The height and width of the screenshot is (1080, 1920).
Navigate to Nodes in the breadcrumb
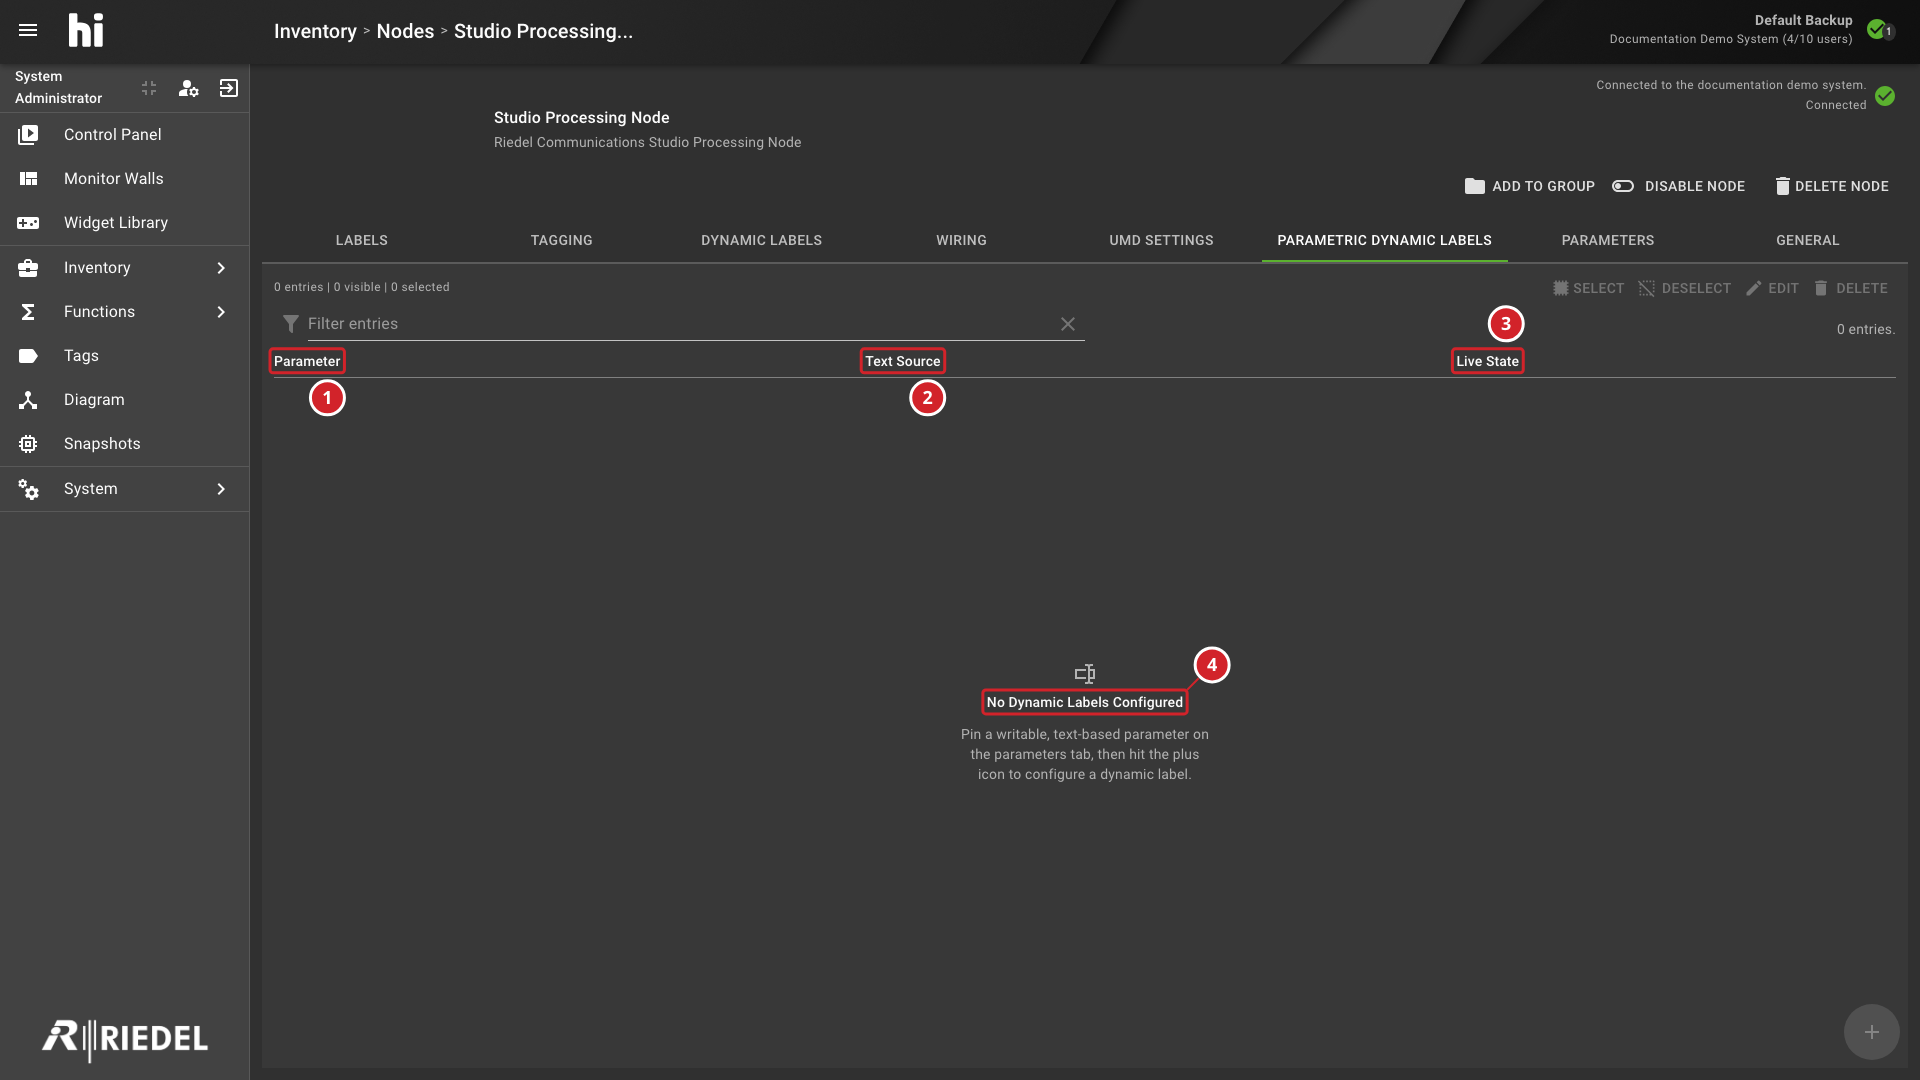click(x=405, y=31)
